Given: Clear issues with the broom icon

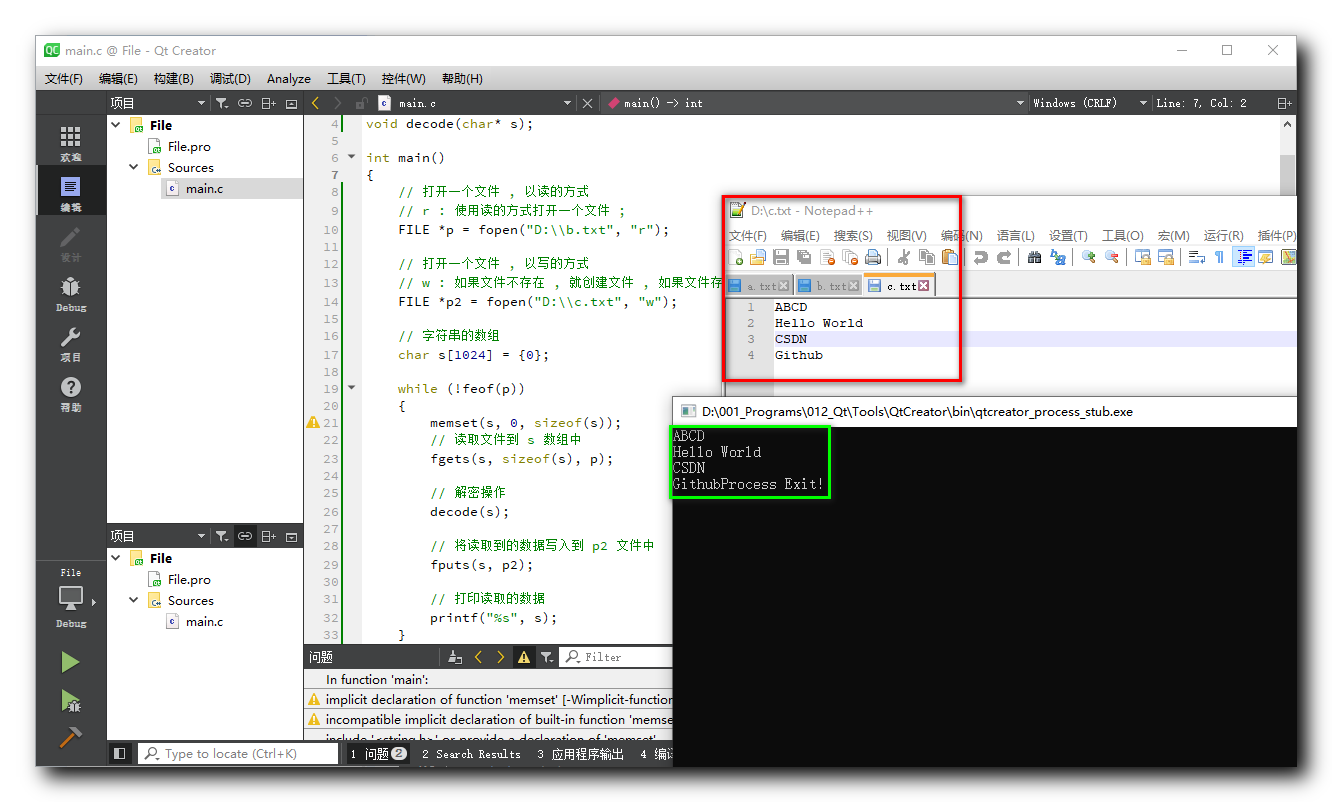Looking at the screenshot, I should (x=455, y=657).
